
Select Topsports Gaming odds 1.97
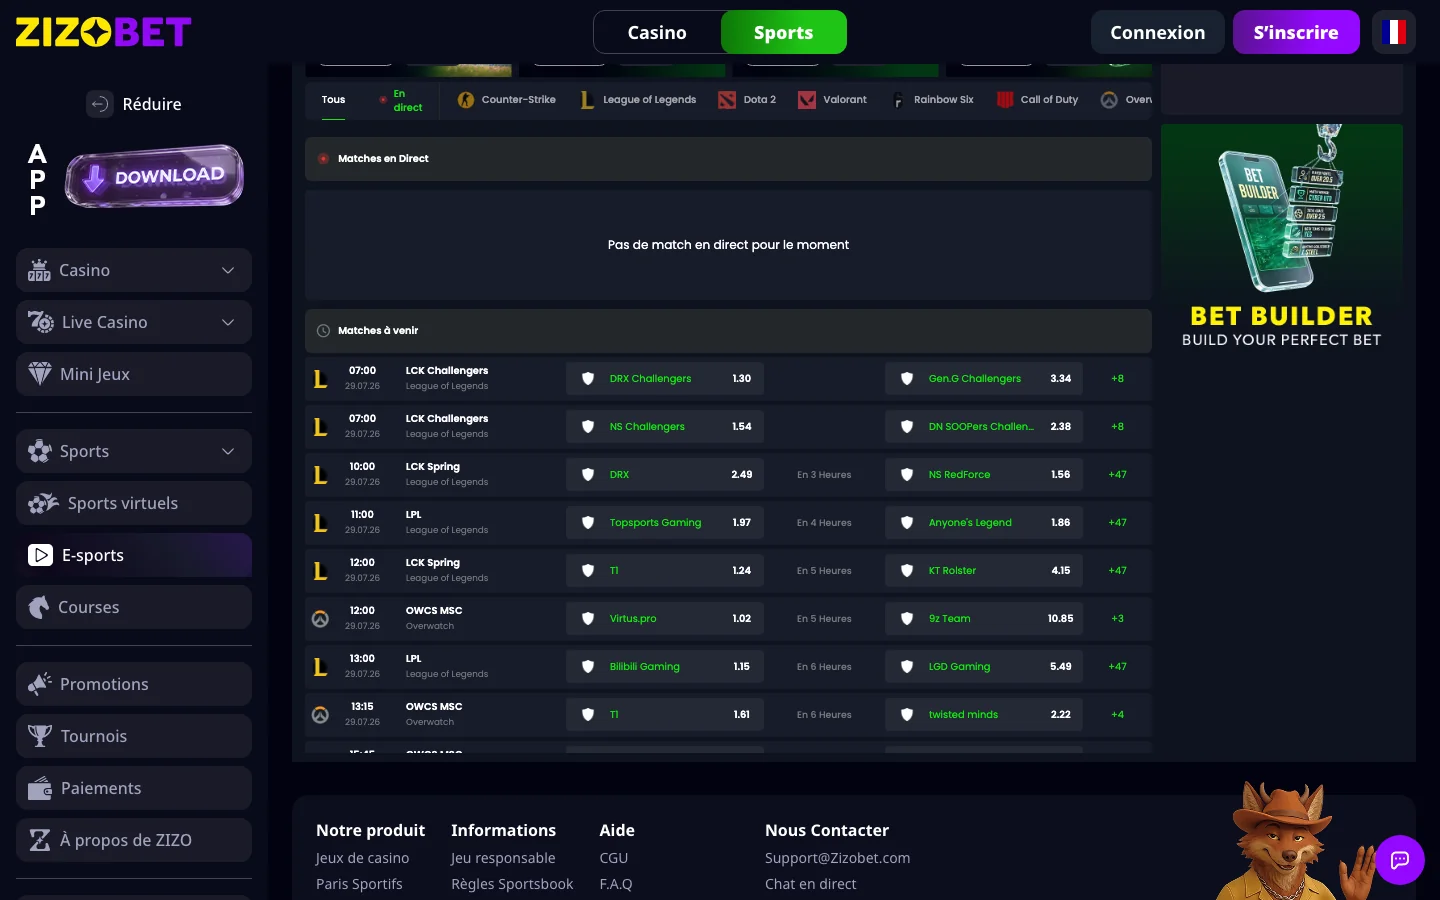tap(665, 523)
